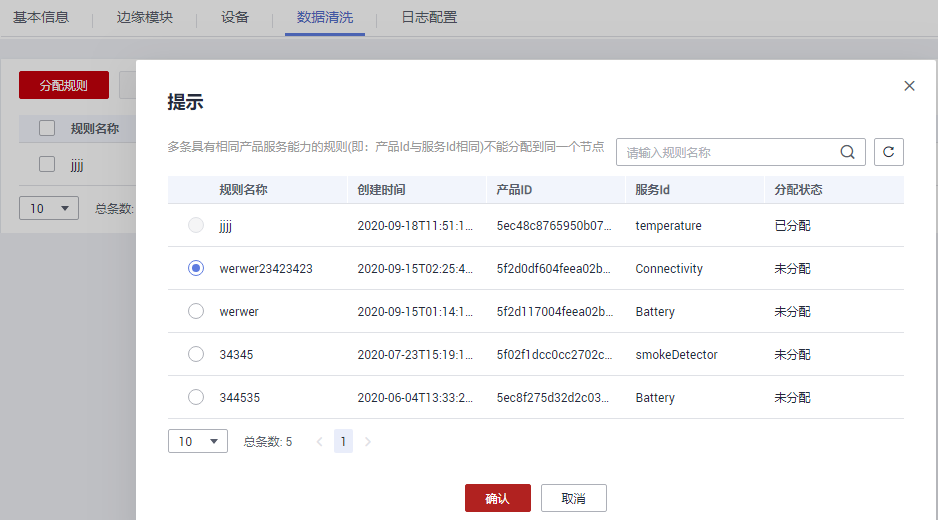938x520 pixels.
Task: Check the 规则名称 header checkbox in background table
Action: (47, 128)
